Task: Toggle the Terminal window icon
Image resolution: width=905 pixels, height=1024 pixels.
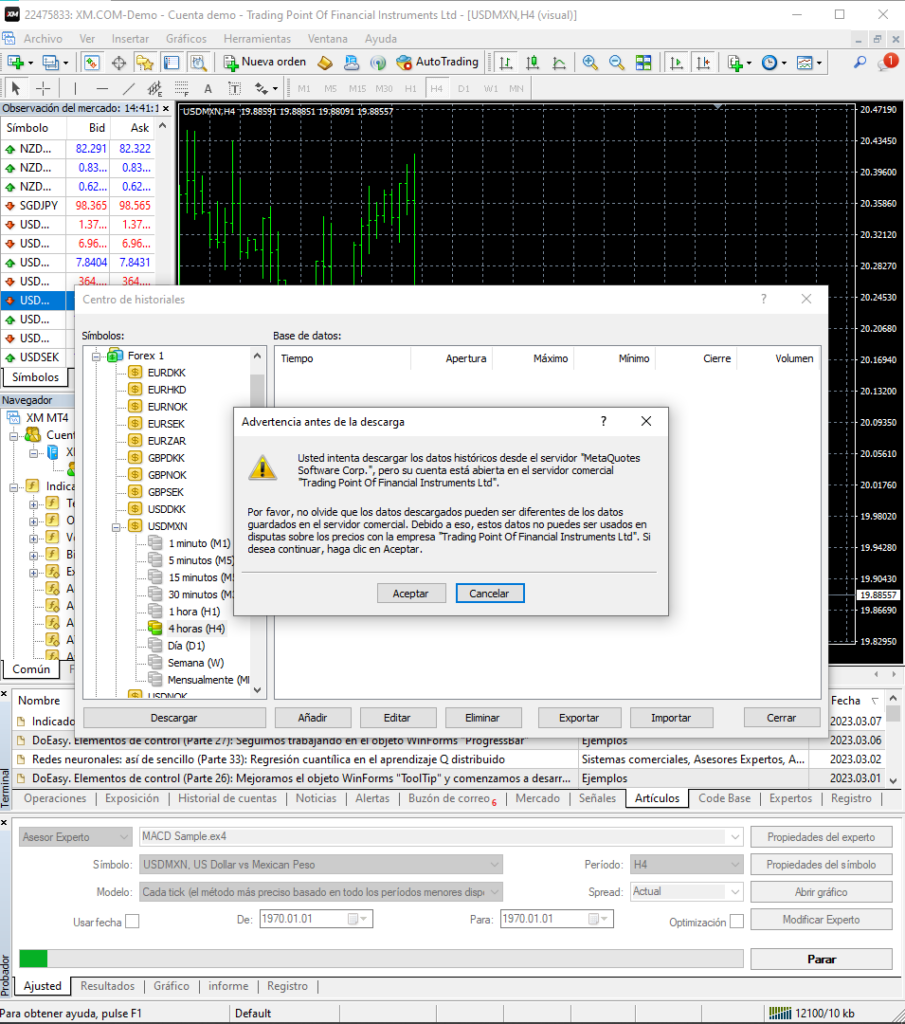Action: click(171, 63)
